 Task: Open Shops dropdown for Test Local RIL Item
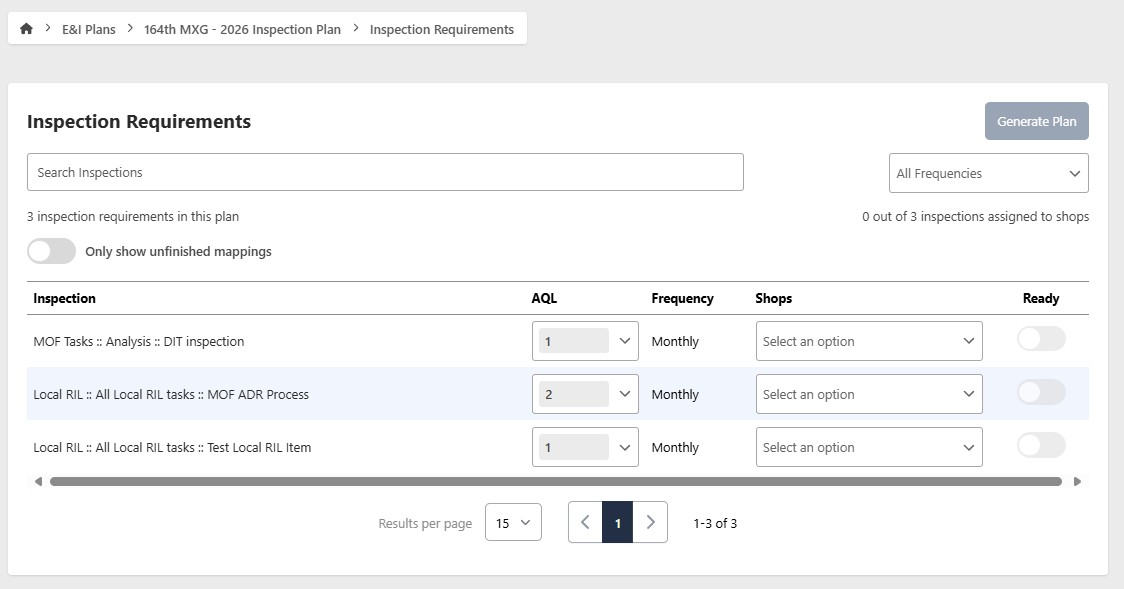tap(869, 447)
